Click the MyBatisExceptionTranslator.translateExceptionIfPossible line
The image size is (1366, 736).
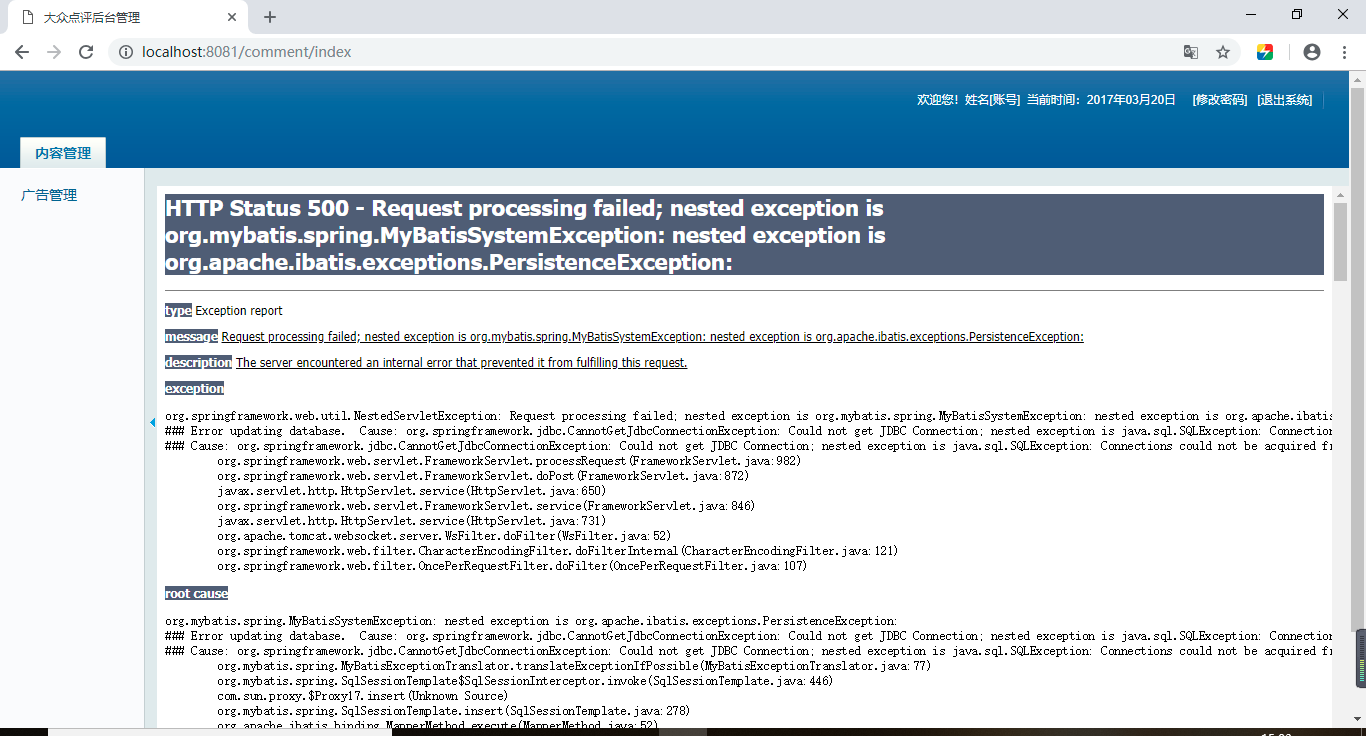tap(574, 665)
